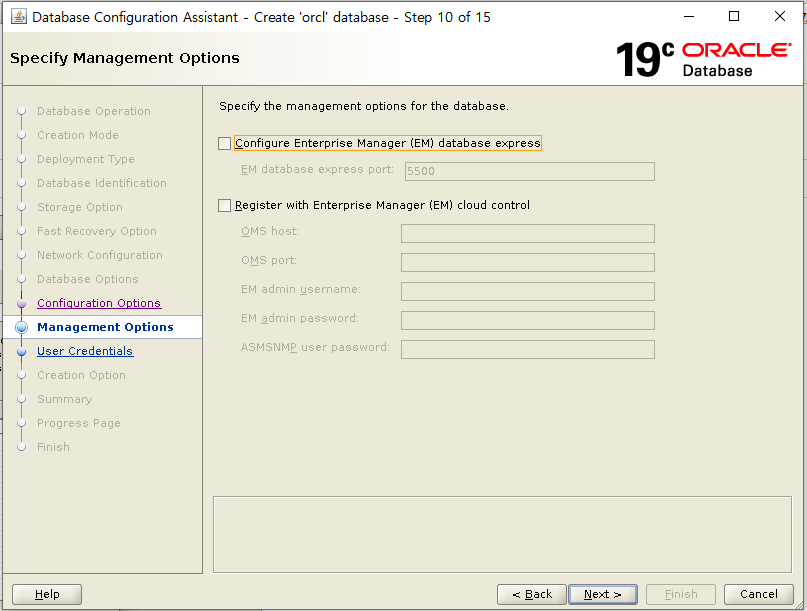
Task: Return to previous step with Back button
Action: tap(532, 595)
